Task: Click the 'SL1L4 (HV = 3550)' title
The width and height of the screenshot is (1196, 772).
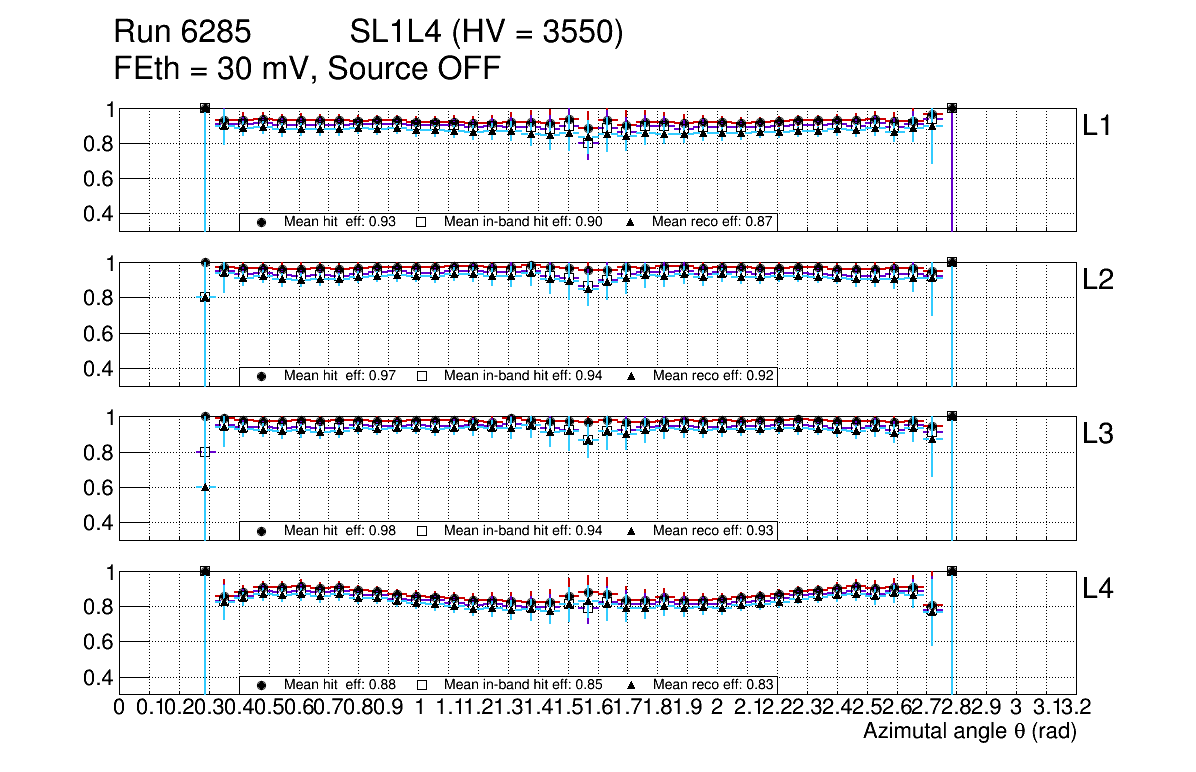Action: [486, 34]
